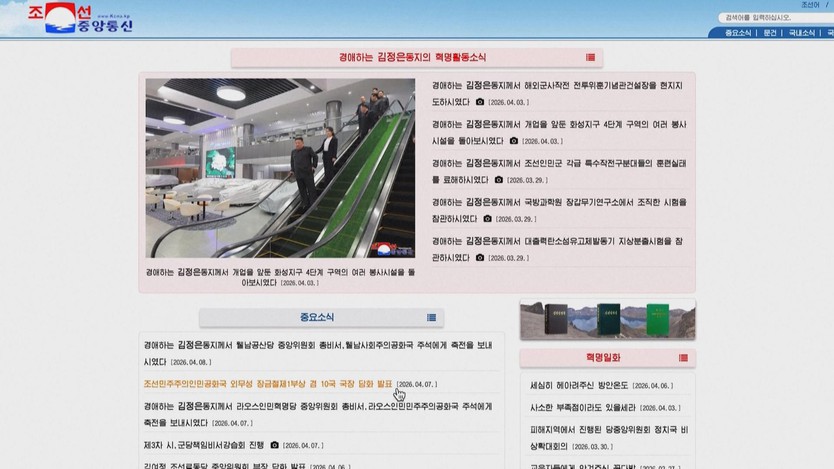Click camera icon beside 제3차 시,군당책임비서강습회 진행

274,445
